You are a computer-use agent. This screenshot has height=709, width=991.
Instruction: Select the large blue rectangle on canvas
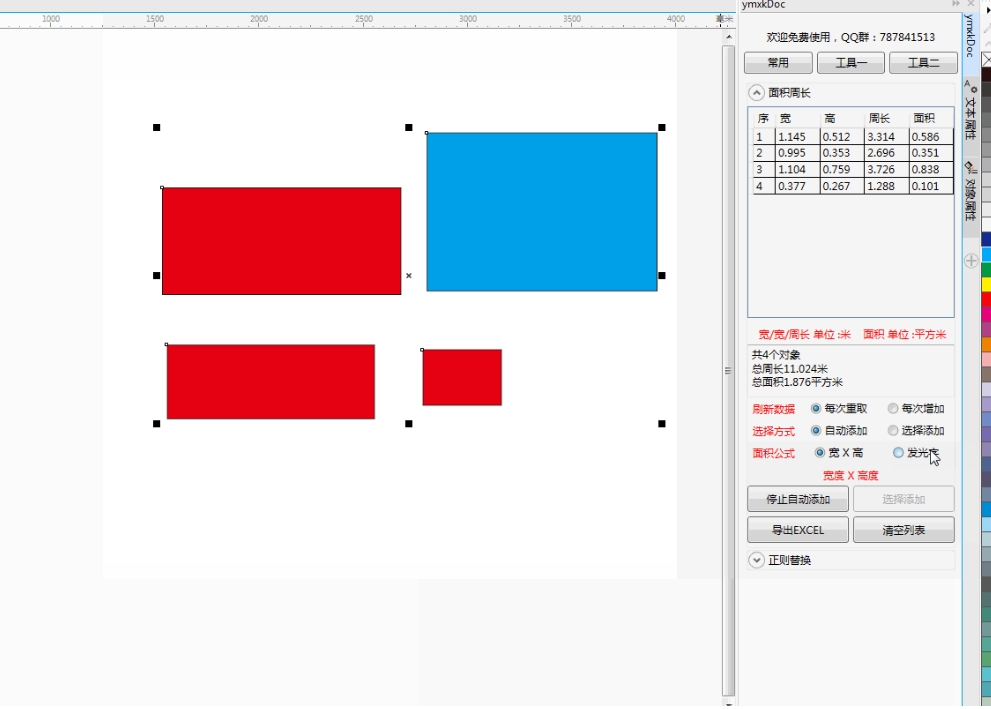(x=541, y=211)
